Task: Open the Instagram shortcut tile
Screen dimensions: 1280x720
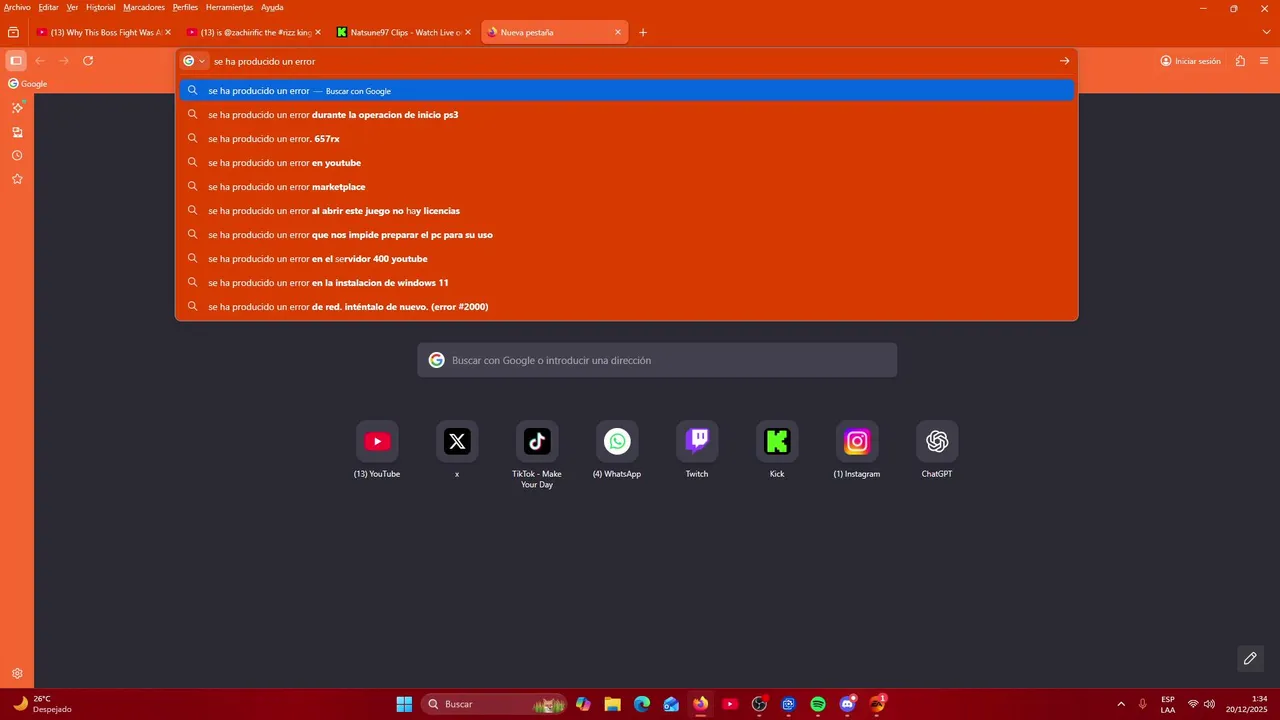Action: 857,441
